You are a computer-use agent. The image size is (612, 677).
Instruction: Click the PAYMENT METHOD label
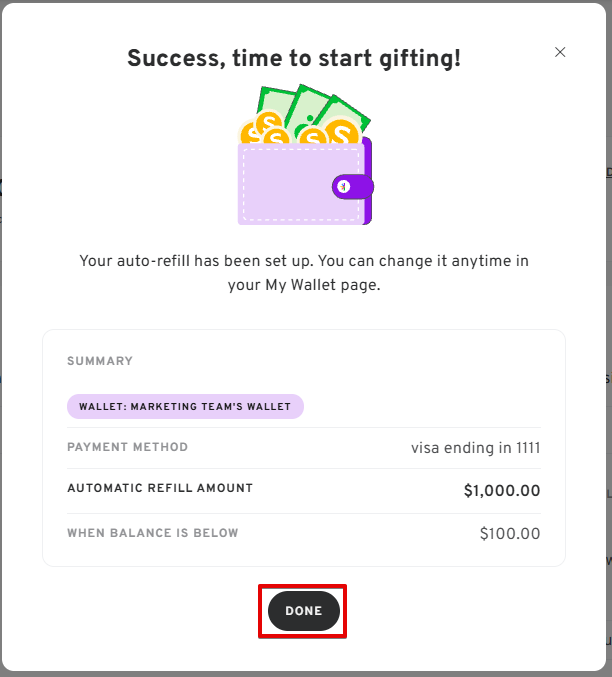coord(127,447)
